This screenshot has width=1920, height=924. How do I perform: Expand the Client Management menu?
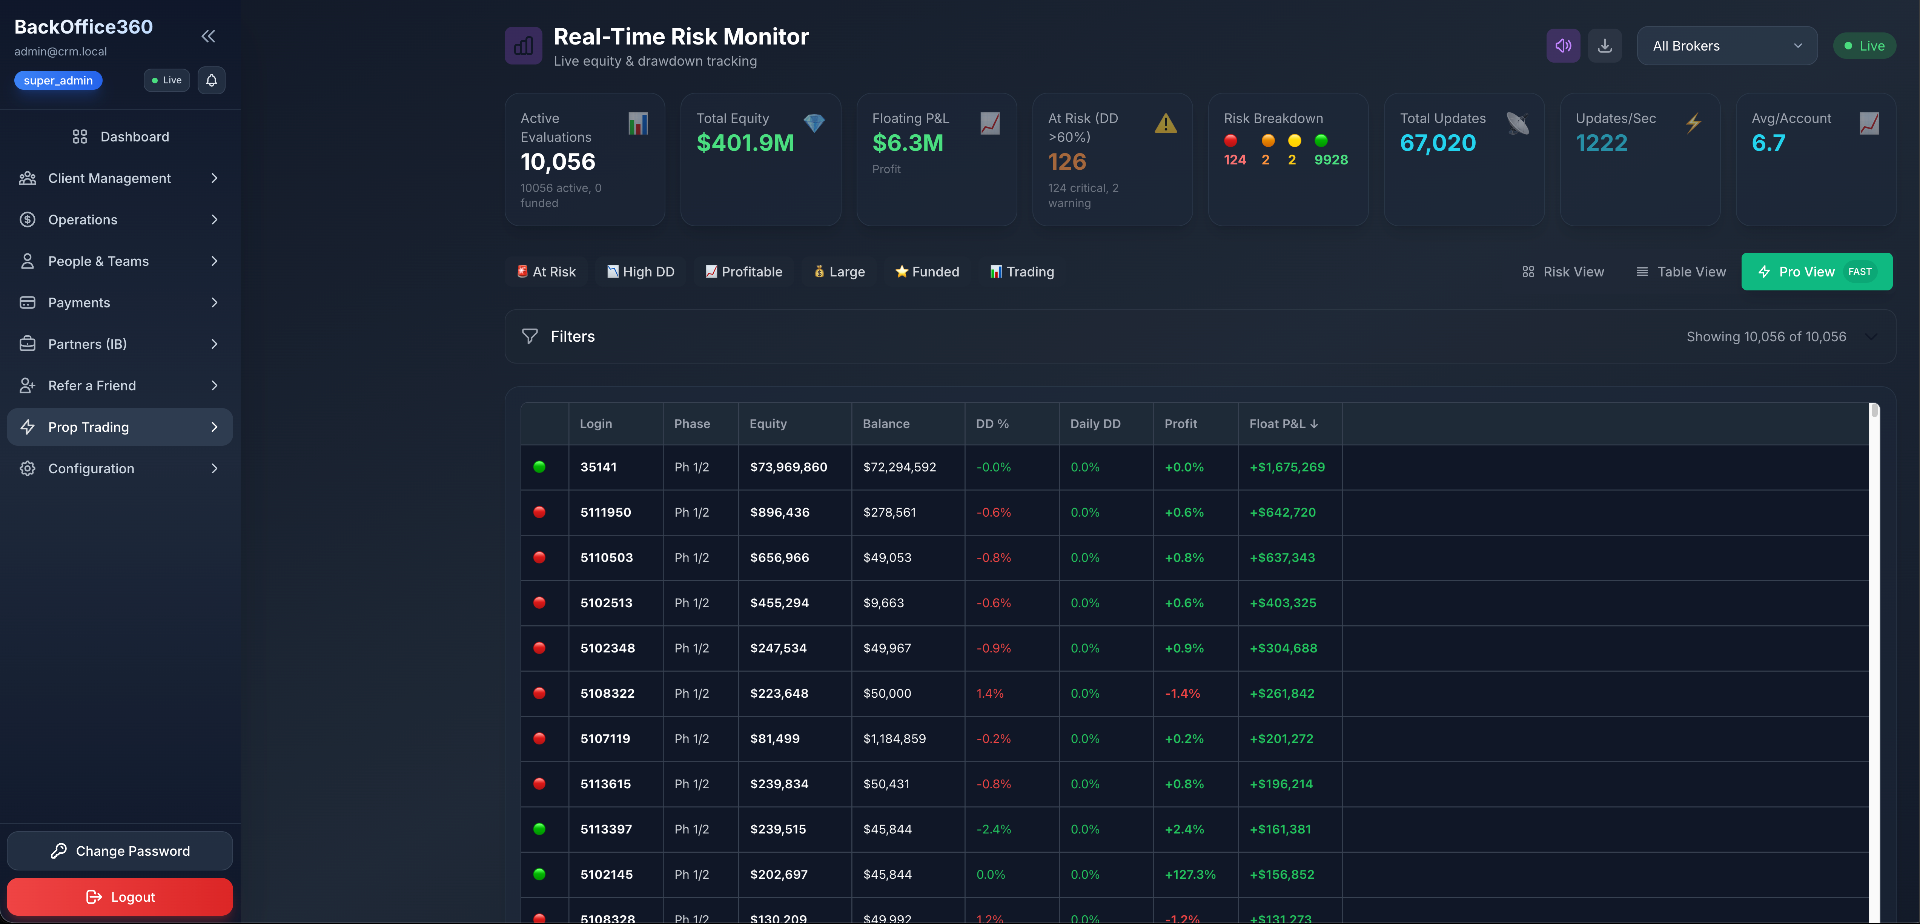[x=120, y=178]
